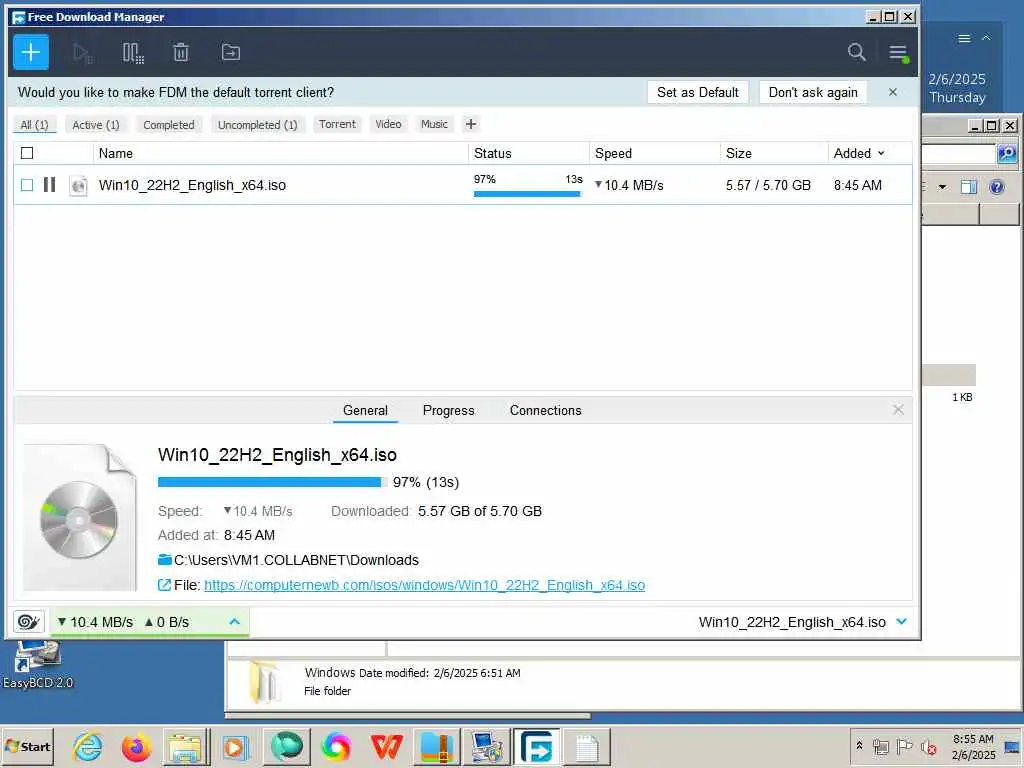Select the Video filter tab

(388, 124)
